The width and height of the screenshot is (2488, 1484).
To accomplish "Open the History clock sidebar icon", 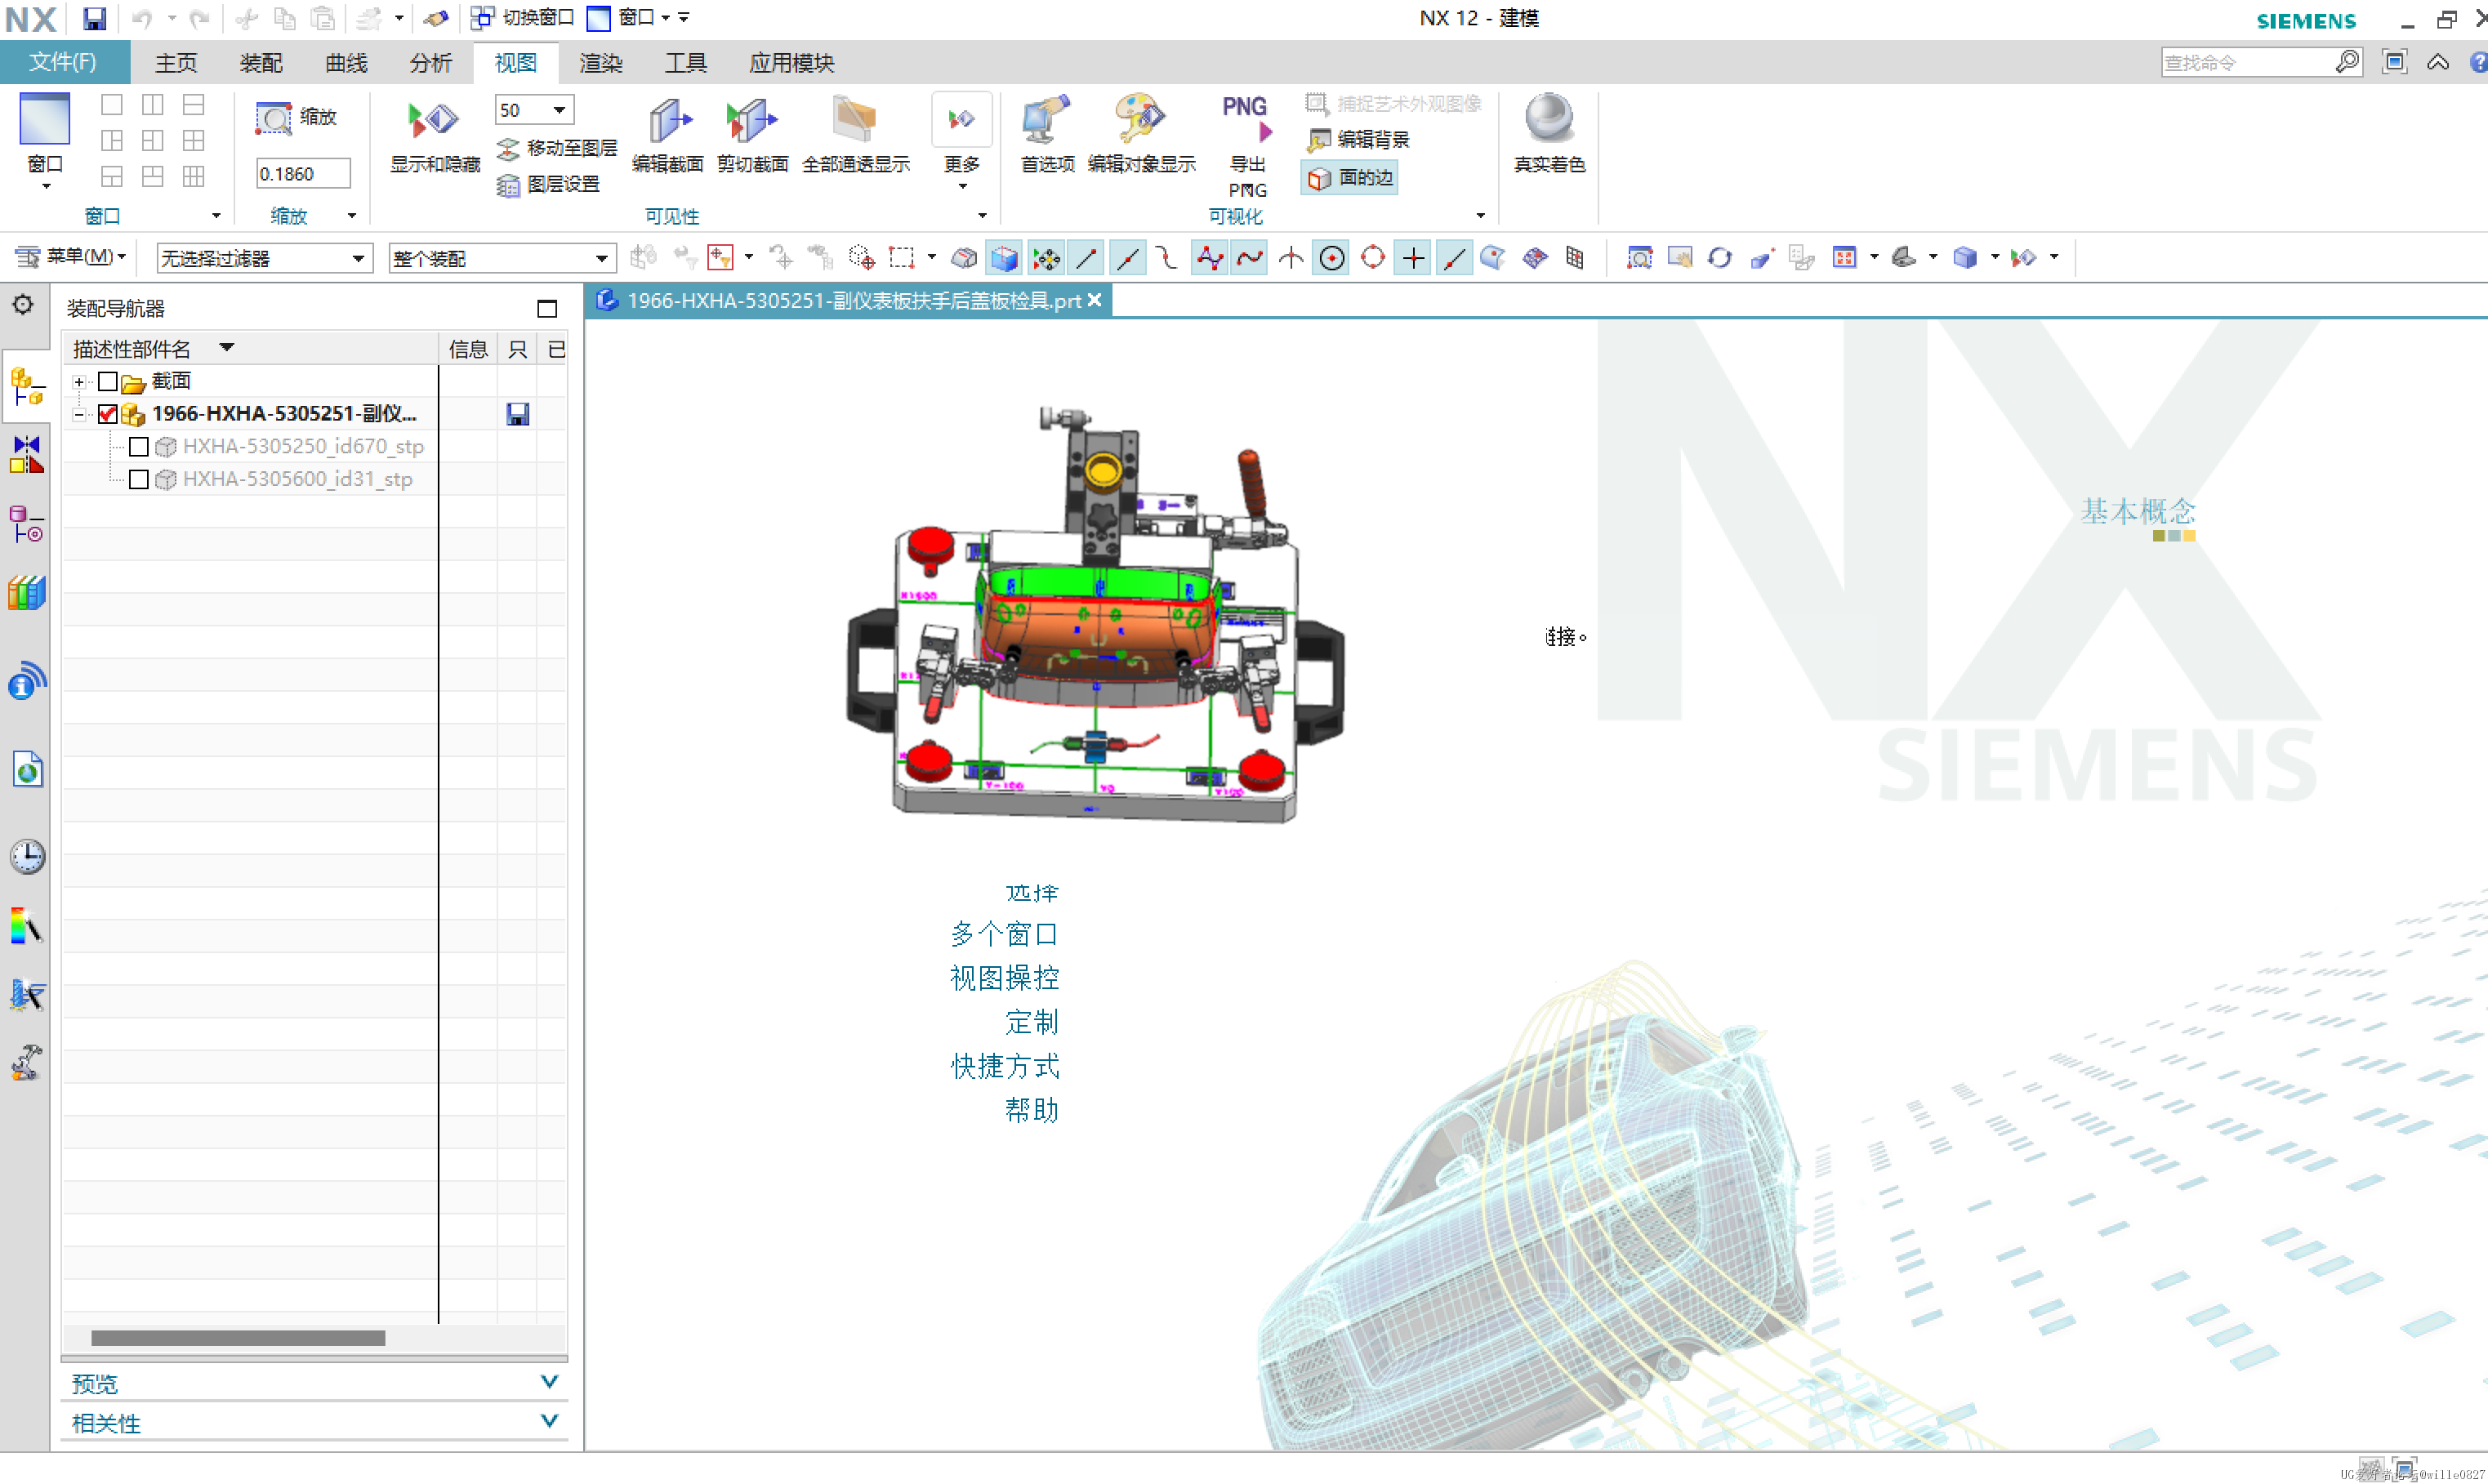I will (27, 857).
